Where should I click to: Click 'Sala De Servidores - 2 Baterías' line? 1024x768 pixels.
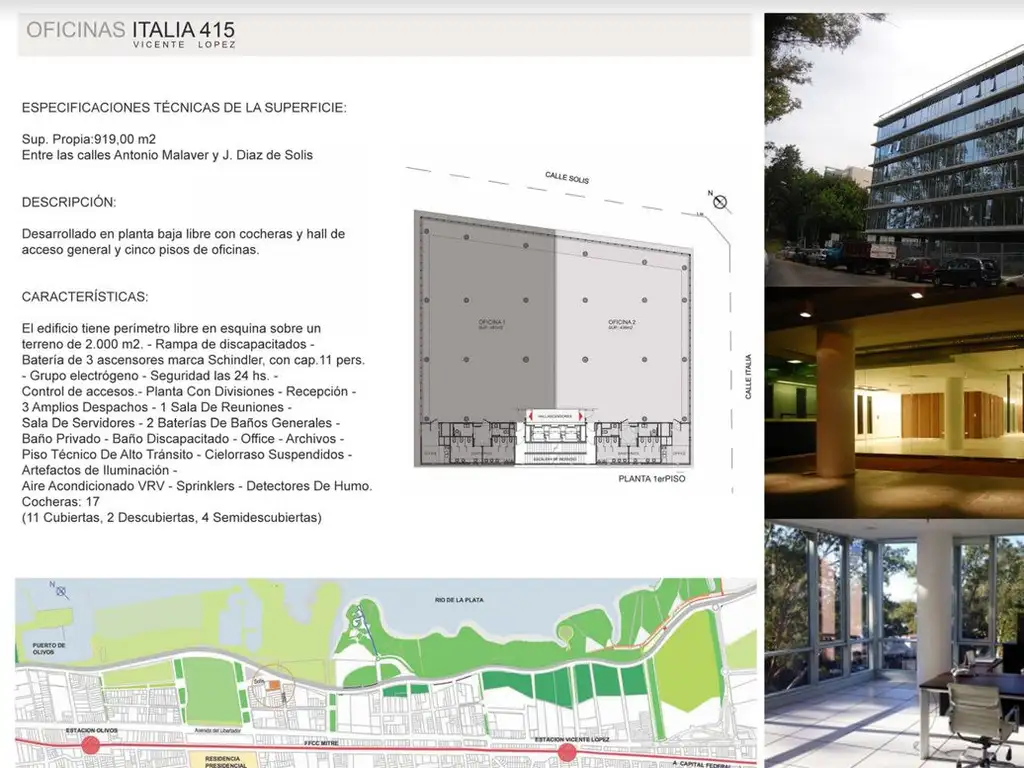click(x=181, y=423)
